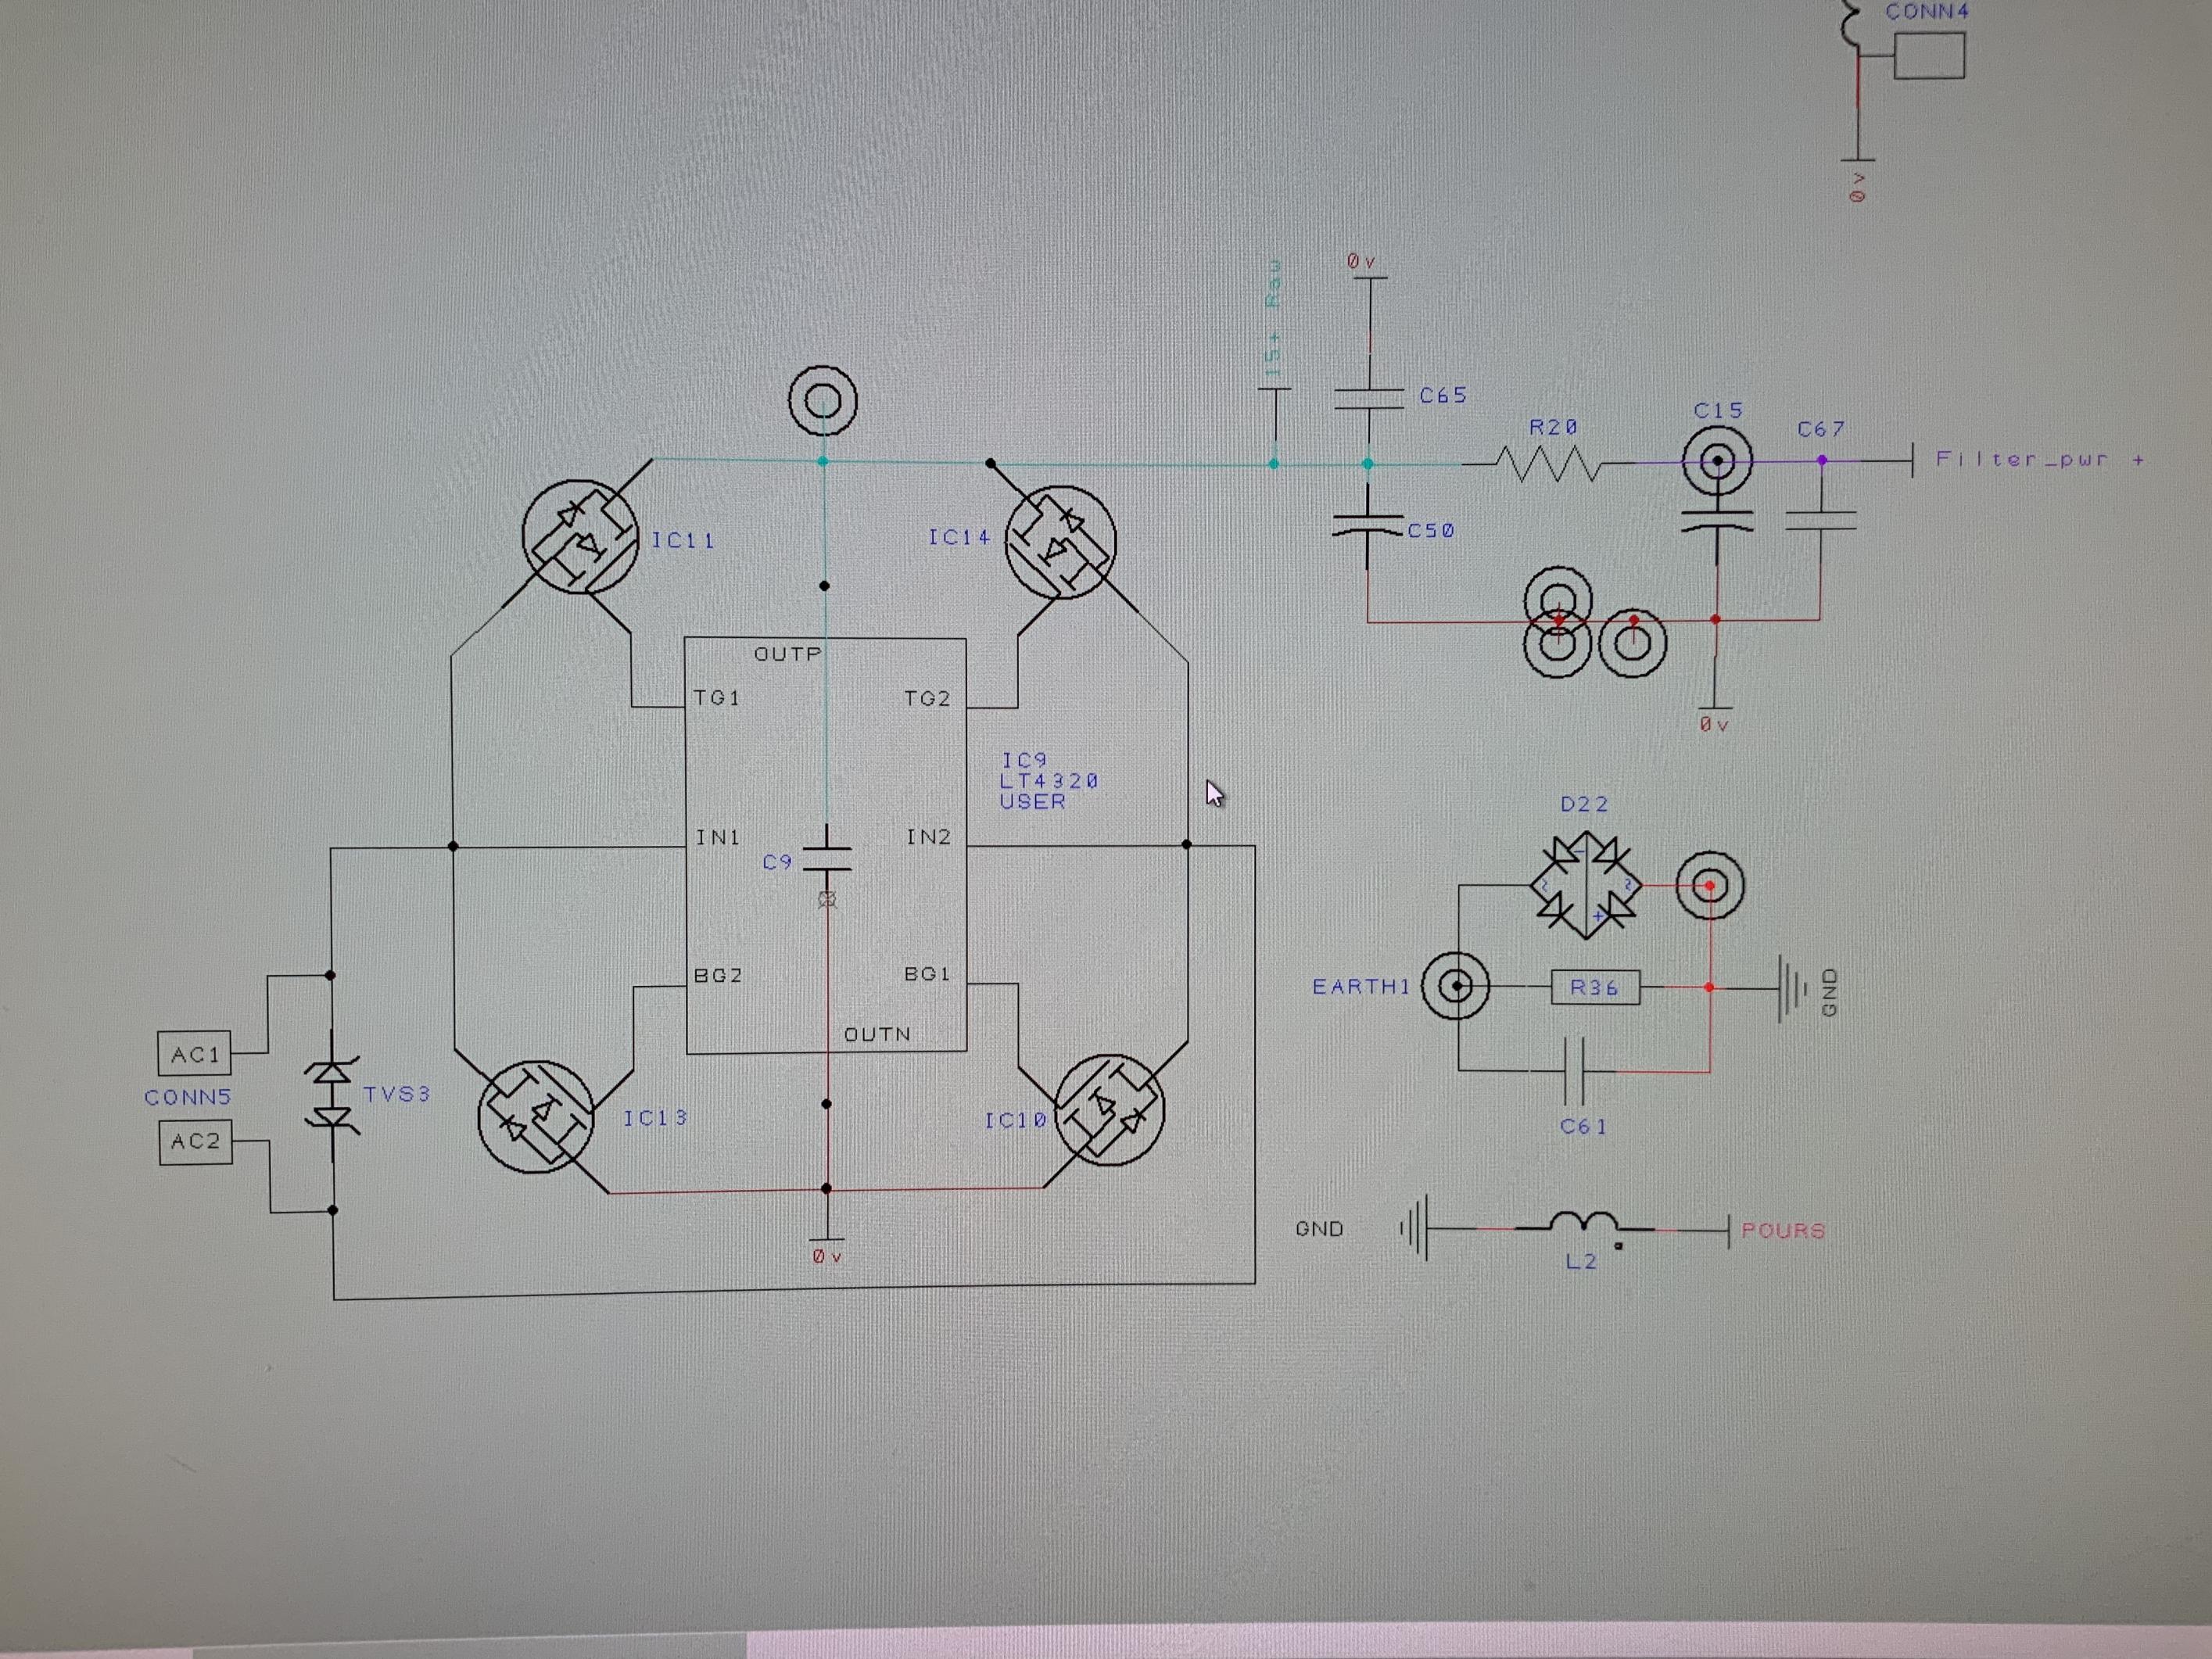Screen dimensions: 2212x1659
Task: Select ground symbol right of R36
Action: pos(1792,989)
